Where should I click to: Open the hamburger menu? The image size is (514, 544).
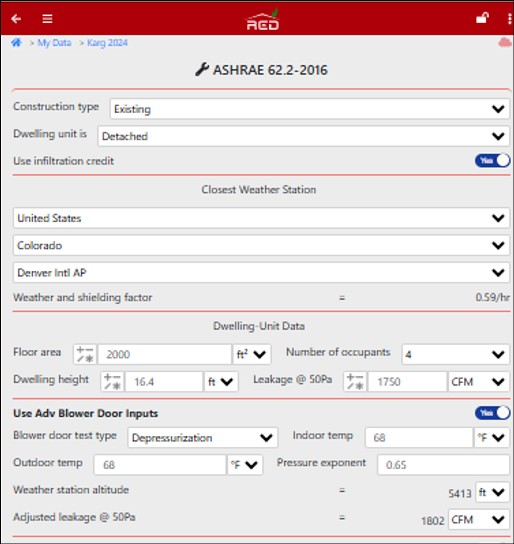pyautogui.click(x=47, y=19)
